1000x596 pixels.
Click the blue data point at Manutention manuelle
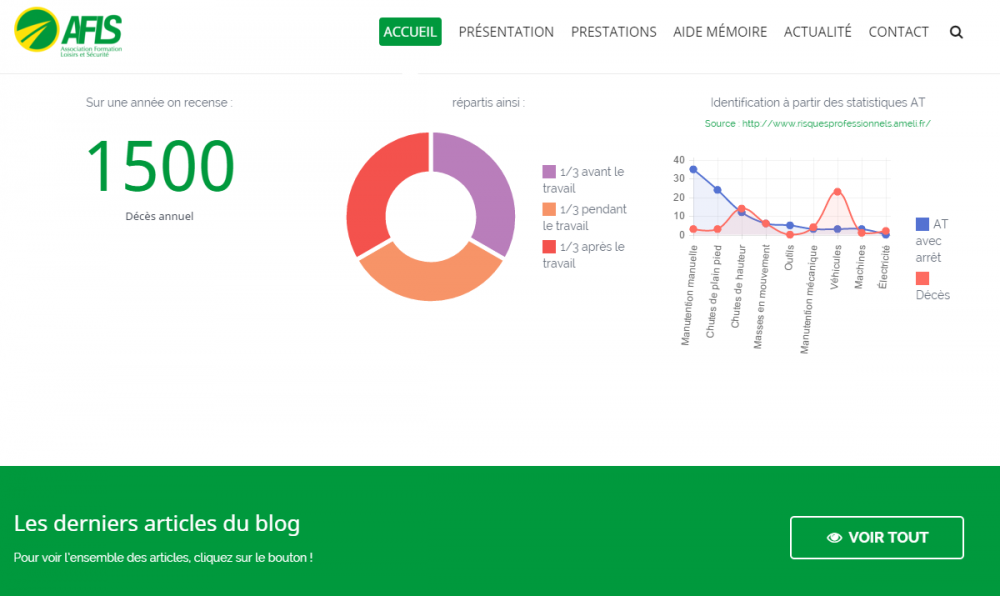coord(693,169)
